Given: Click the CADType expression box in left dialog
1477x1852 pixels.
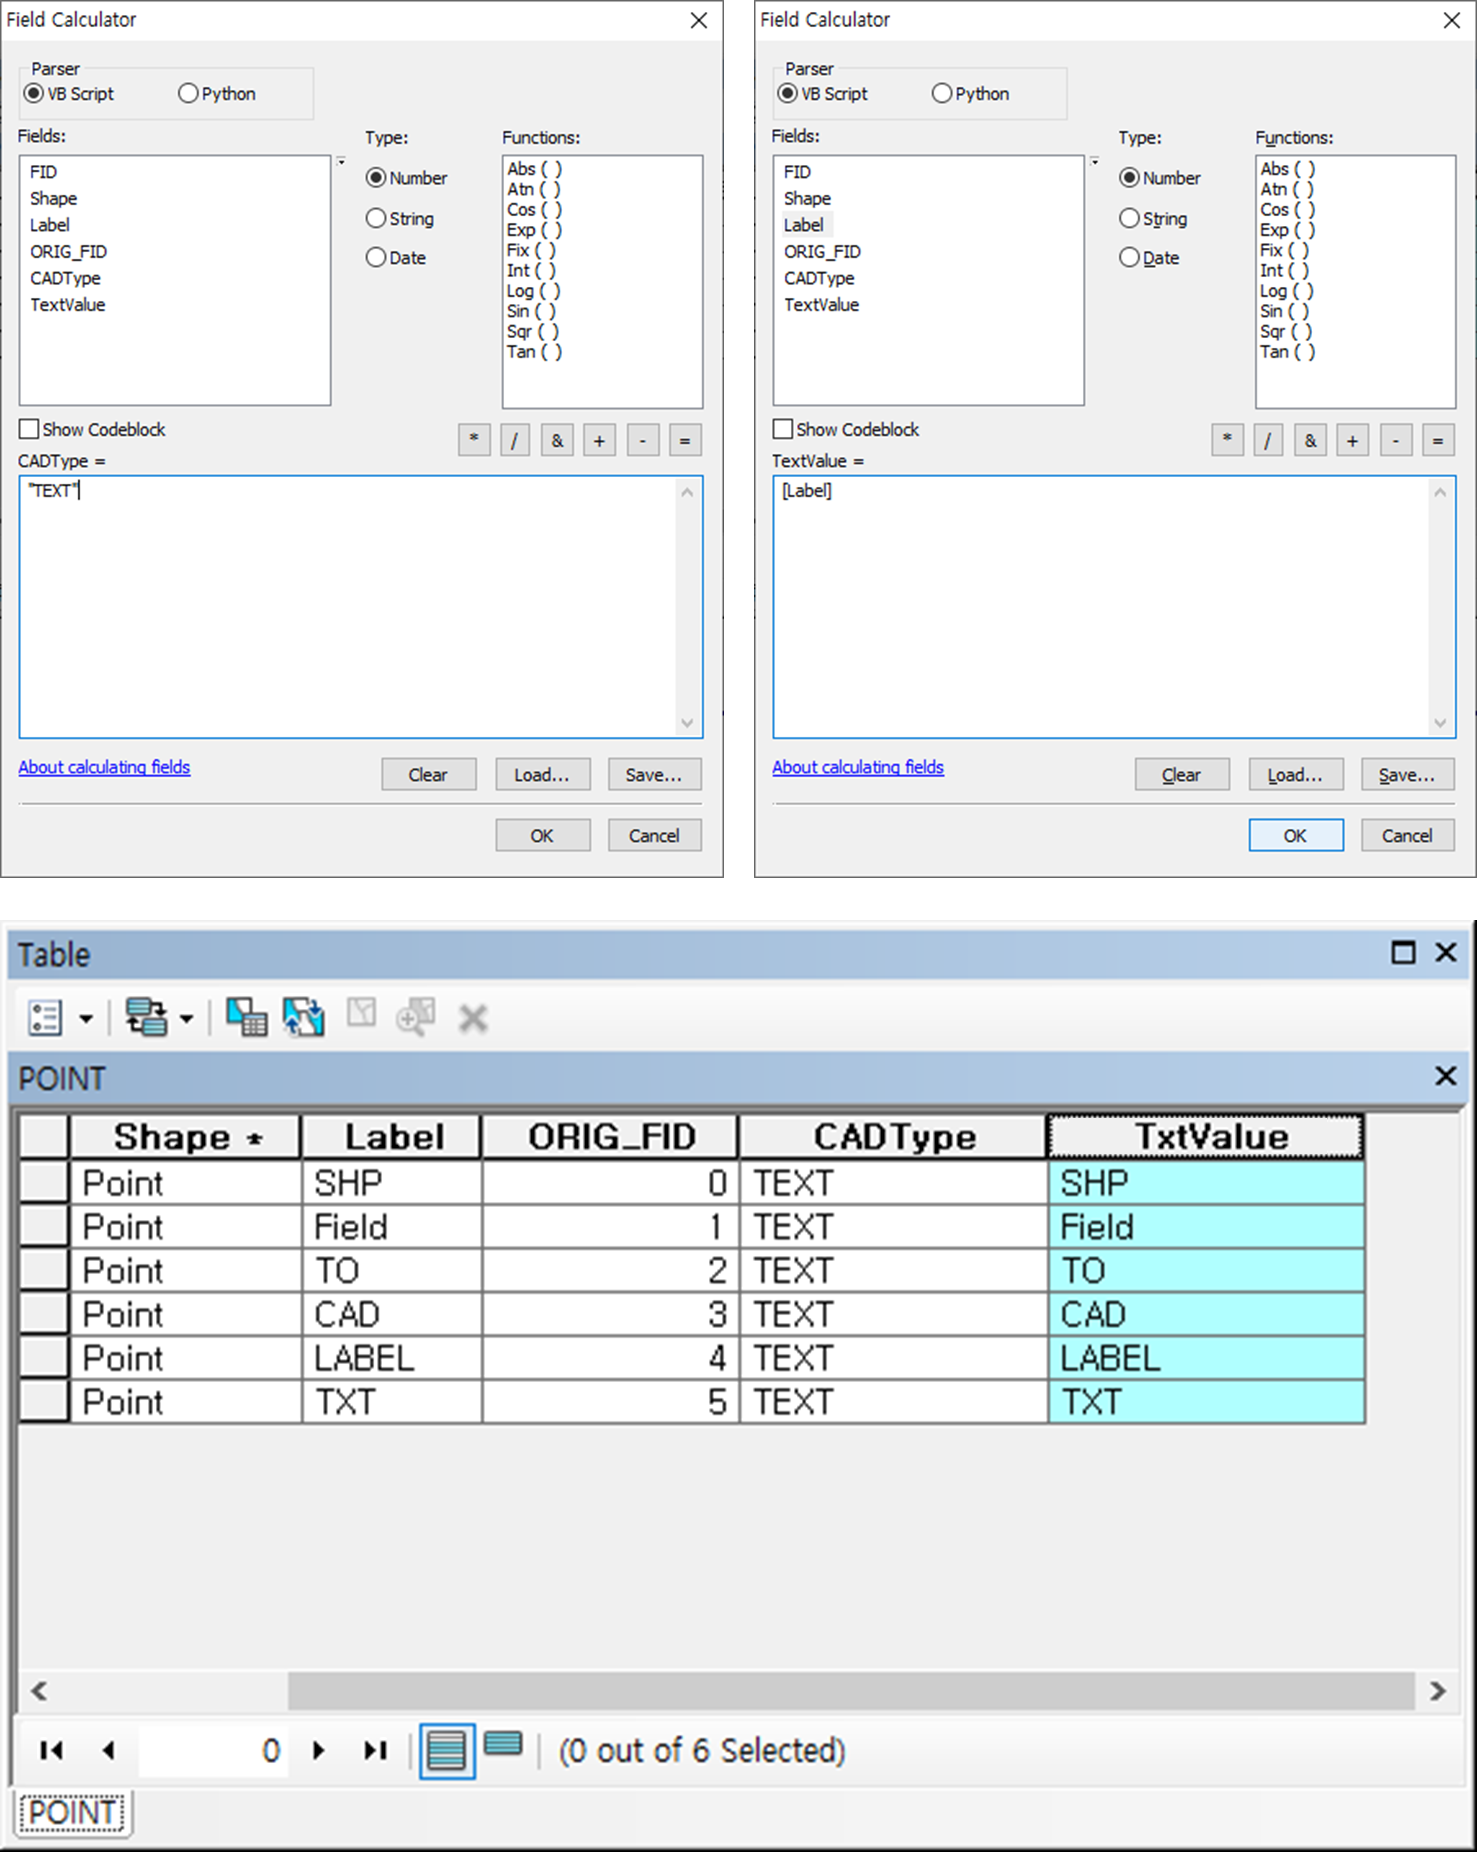Looking at the screenshot, I should [x=360, y=607].
